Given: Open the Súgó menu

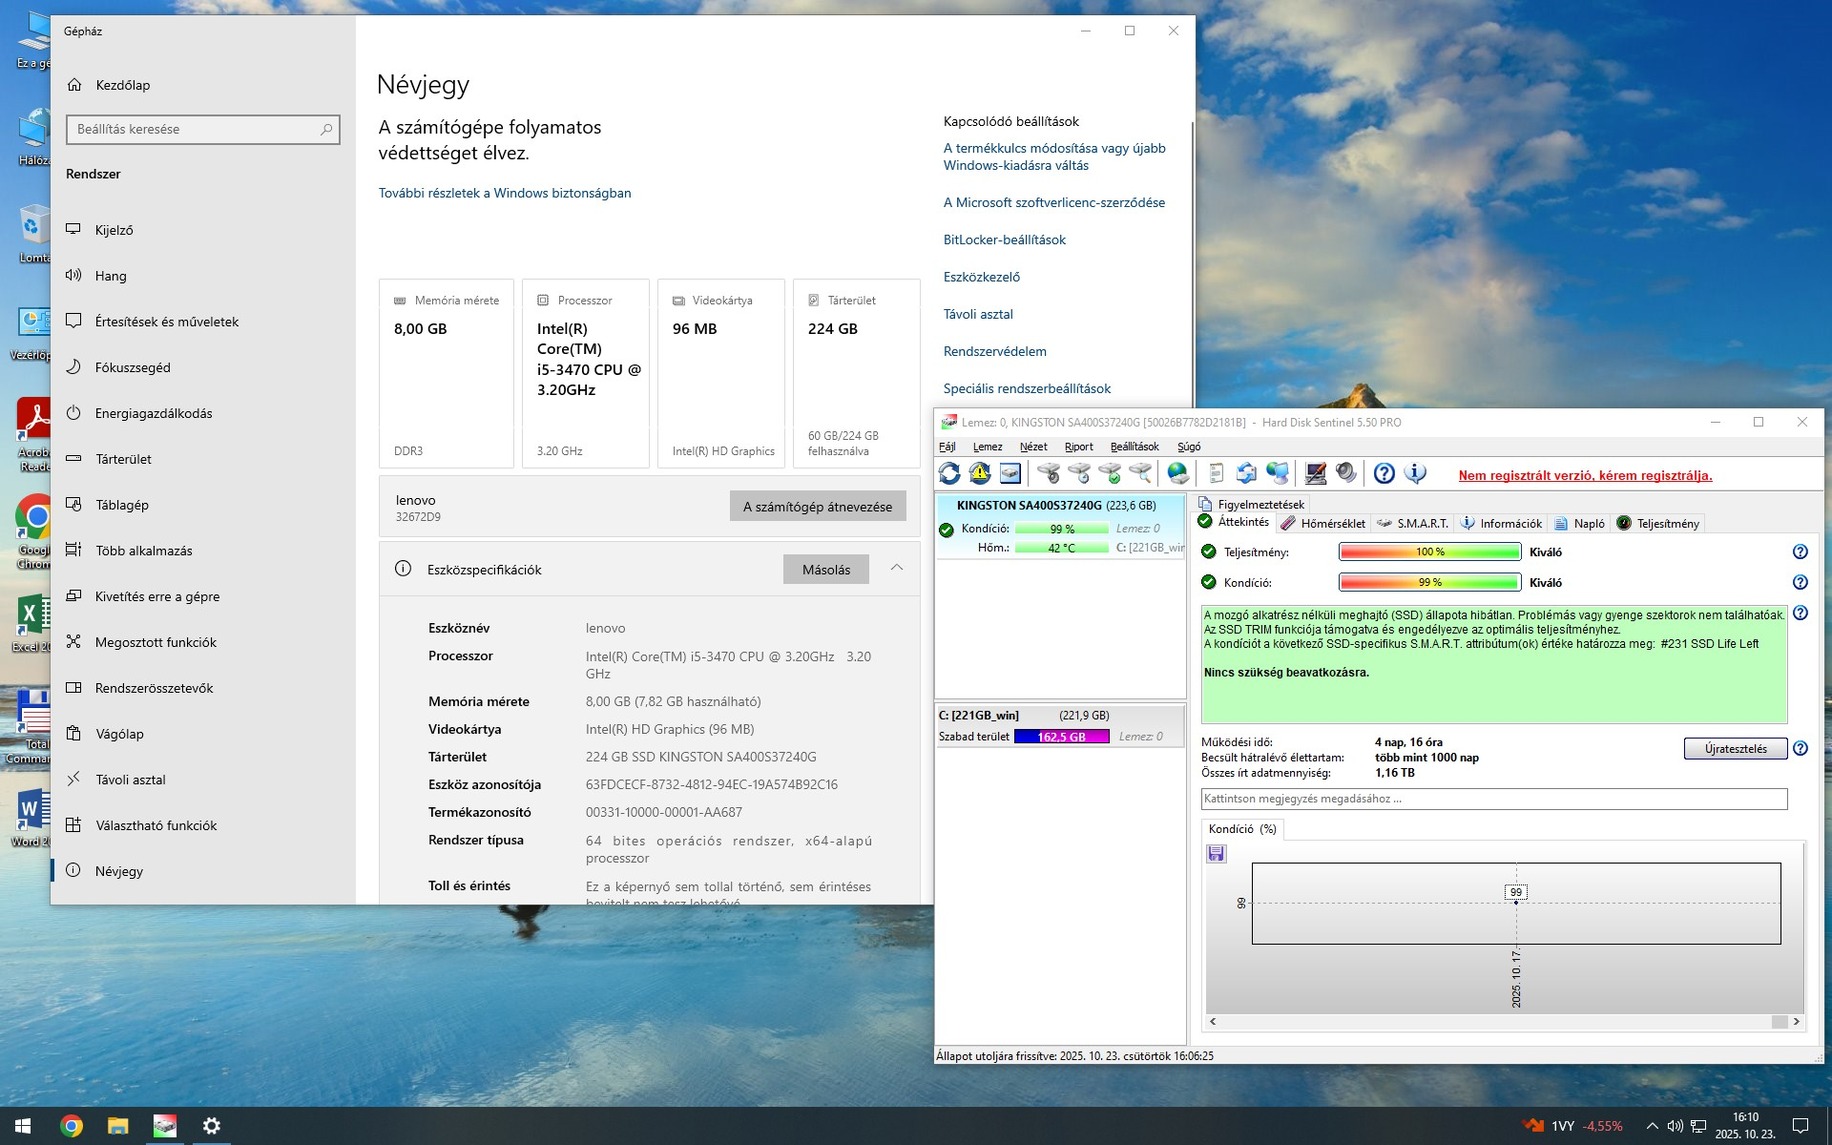Looking at the screenshot, I should pos(1189,447).
